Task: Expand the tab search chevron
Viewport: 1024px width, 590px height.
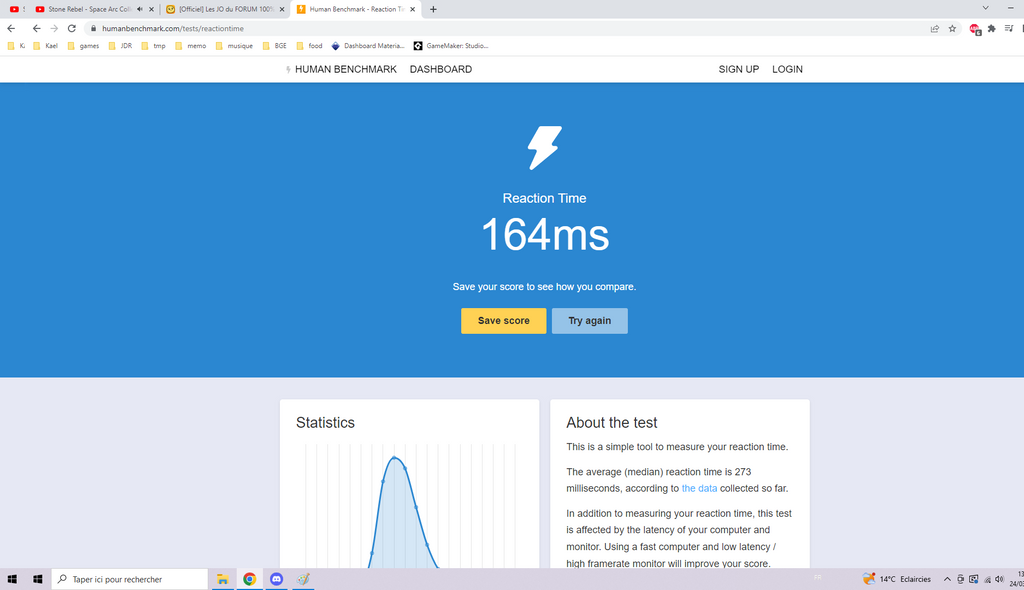Action: click(x=985, y=9)
